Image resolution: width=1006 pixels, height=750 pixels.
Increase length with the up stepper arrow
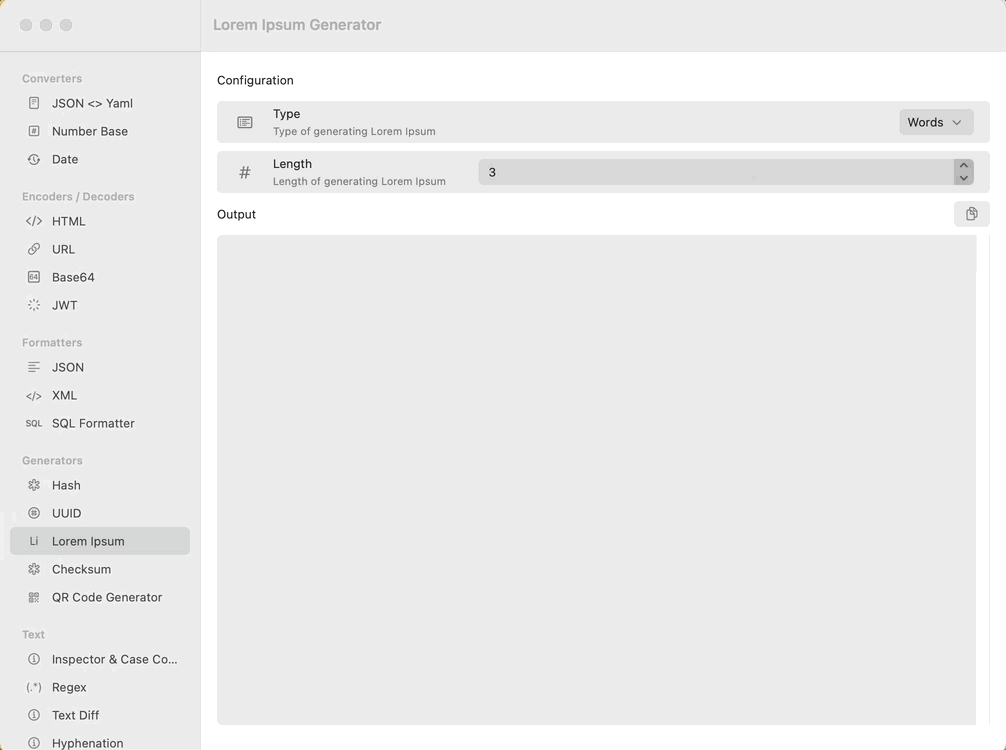tap(964, 166)
